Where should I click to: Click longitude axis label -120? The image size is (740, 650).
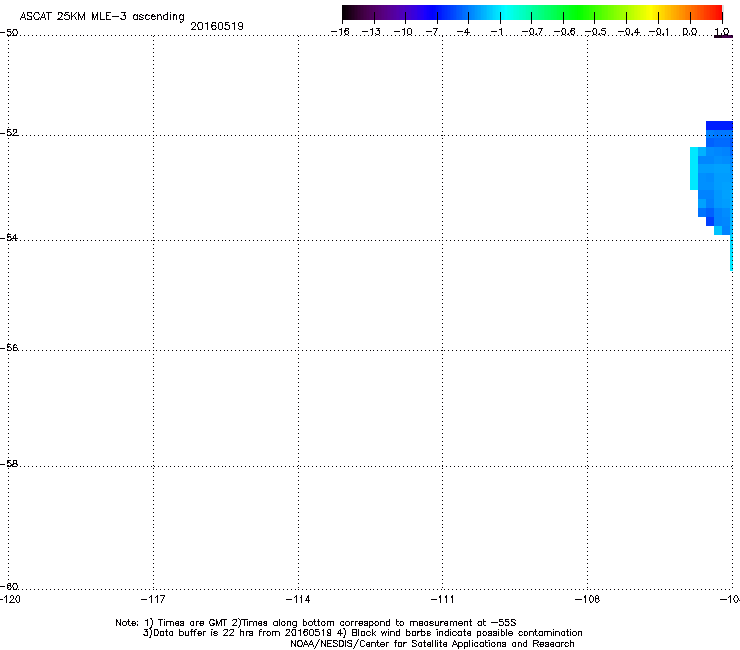point(10,599)
